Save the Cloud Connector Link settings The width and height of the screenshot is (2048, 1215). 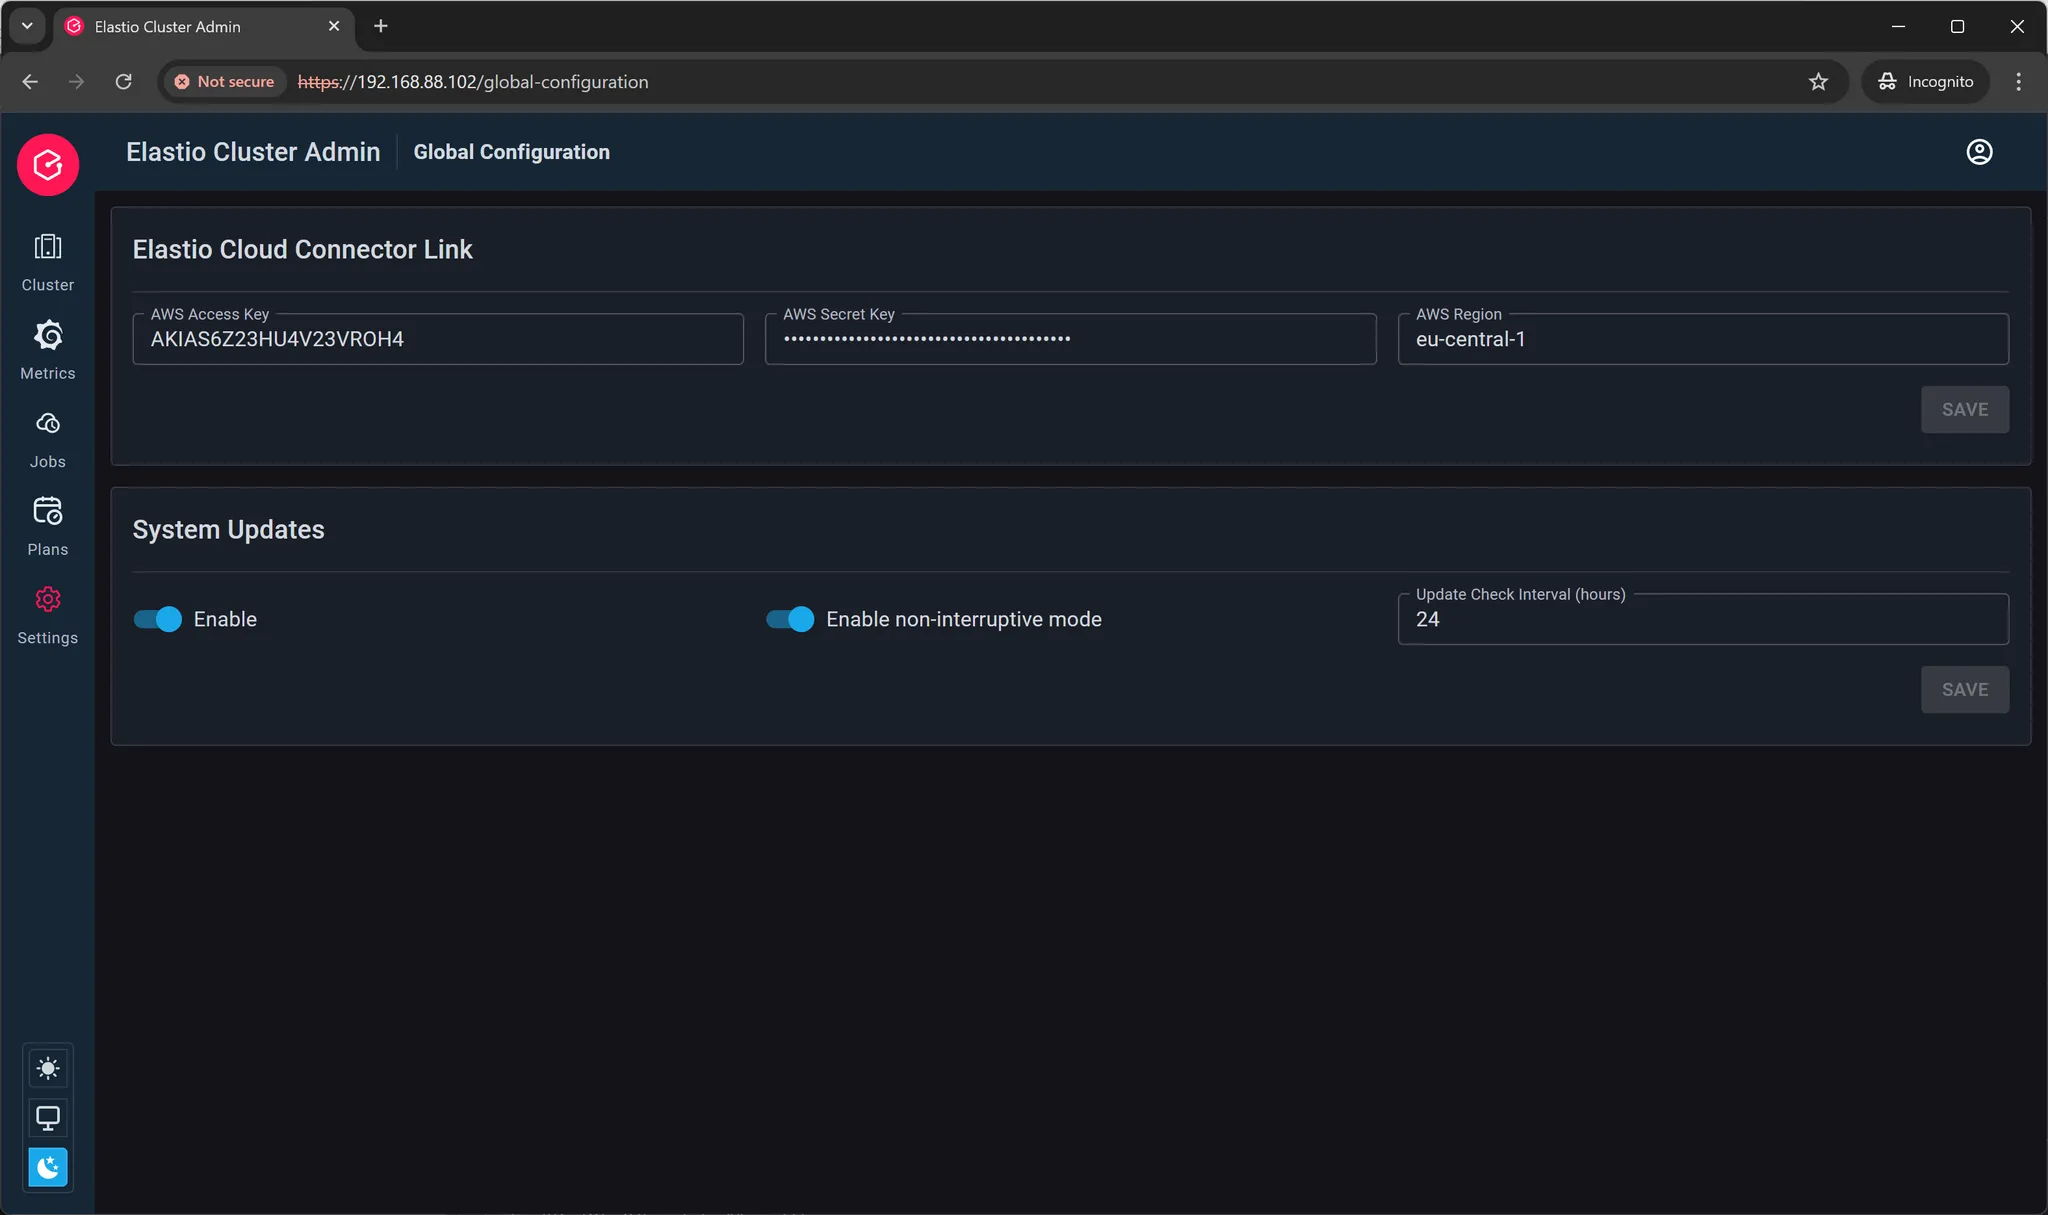coord(1964,410)
